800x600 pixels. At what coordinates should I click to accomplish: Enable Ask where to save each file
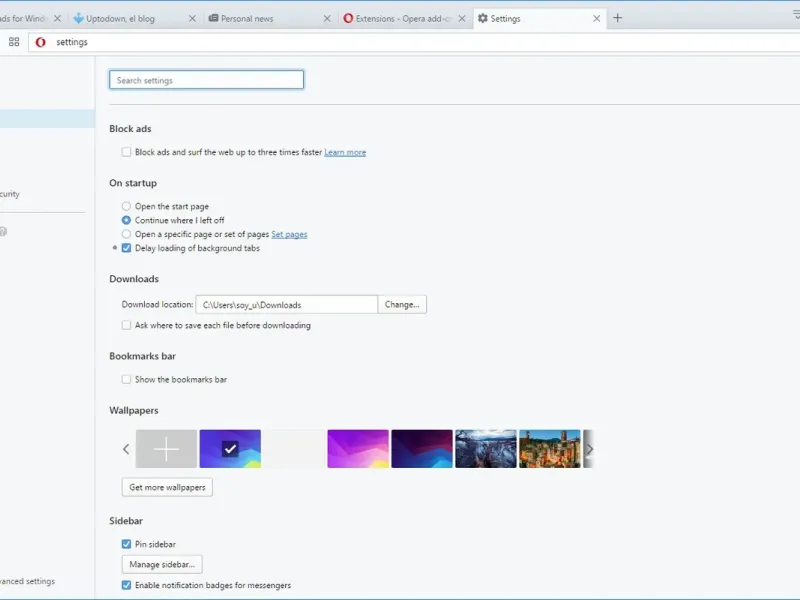tap(126, 325)
